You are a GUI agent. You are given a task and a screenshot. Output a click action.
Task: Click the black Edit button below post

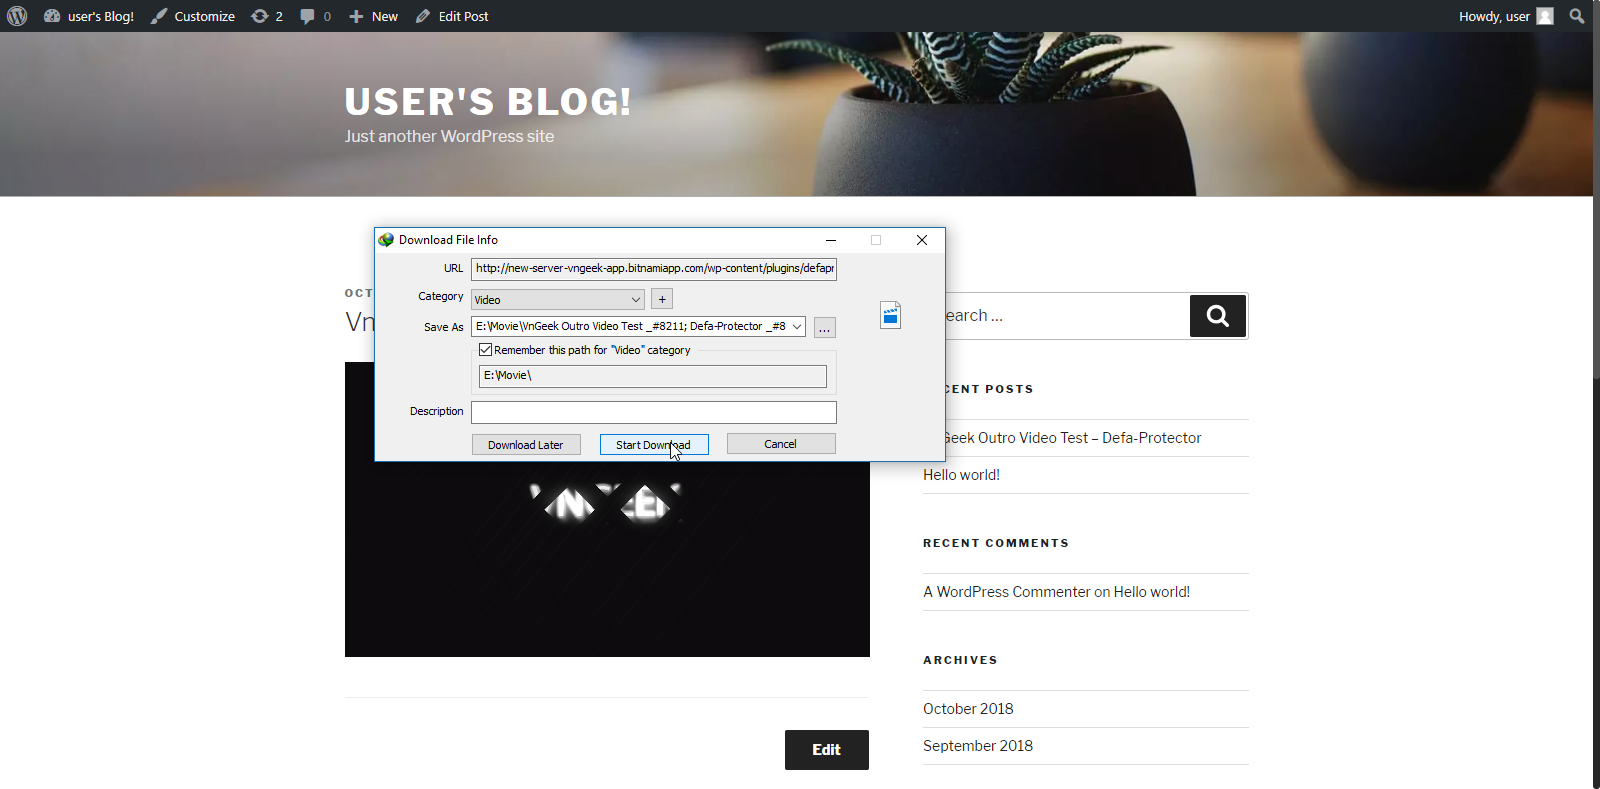click(827, 750)
